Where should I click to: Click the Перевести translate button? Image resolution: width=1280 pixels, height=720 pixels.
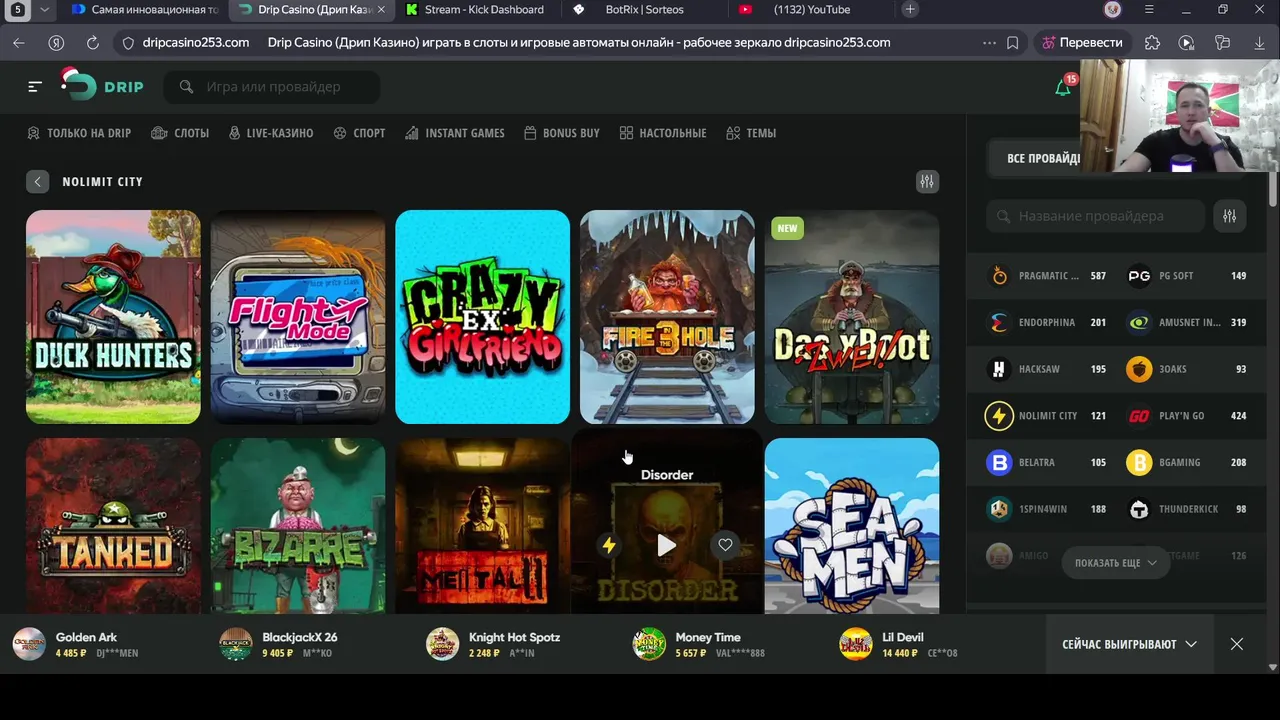[1082, 43]
